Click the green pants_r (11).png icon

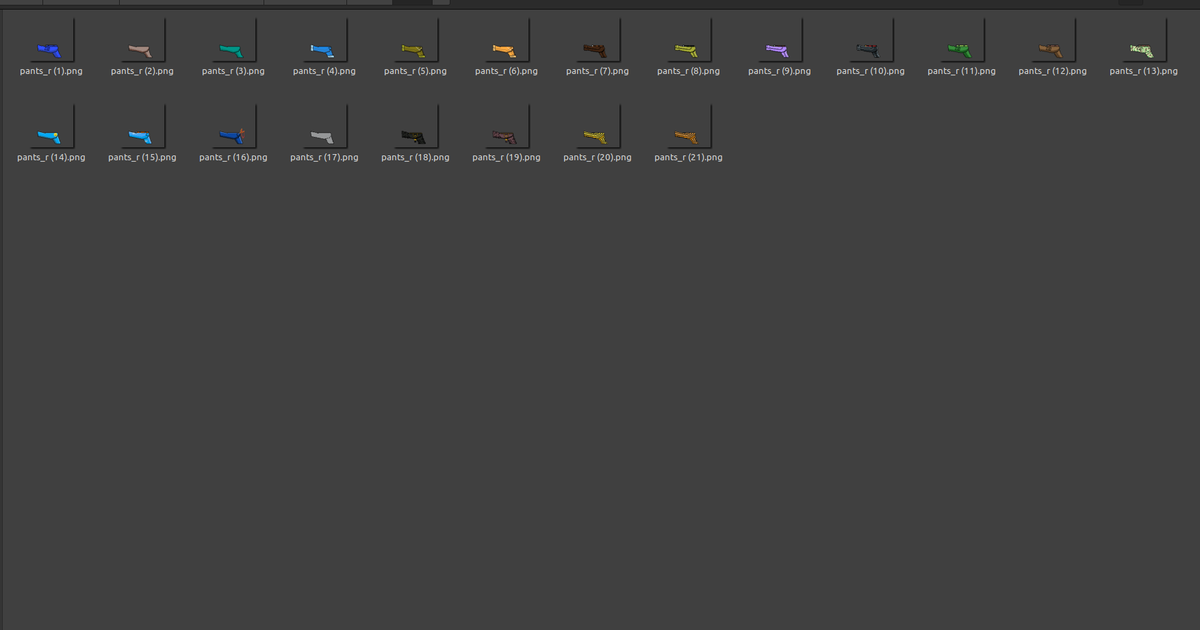click(961, 41)
